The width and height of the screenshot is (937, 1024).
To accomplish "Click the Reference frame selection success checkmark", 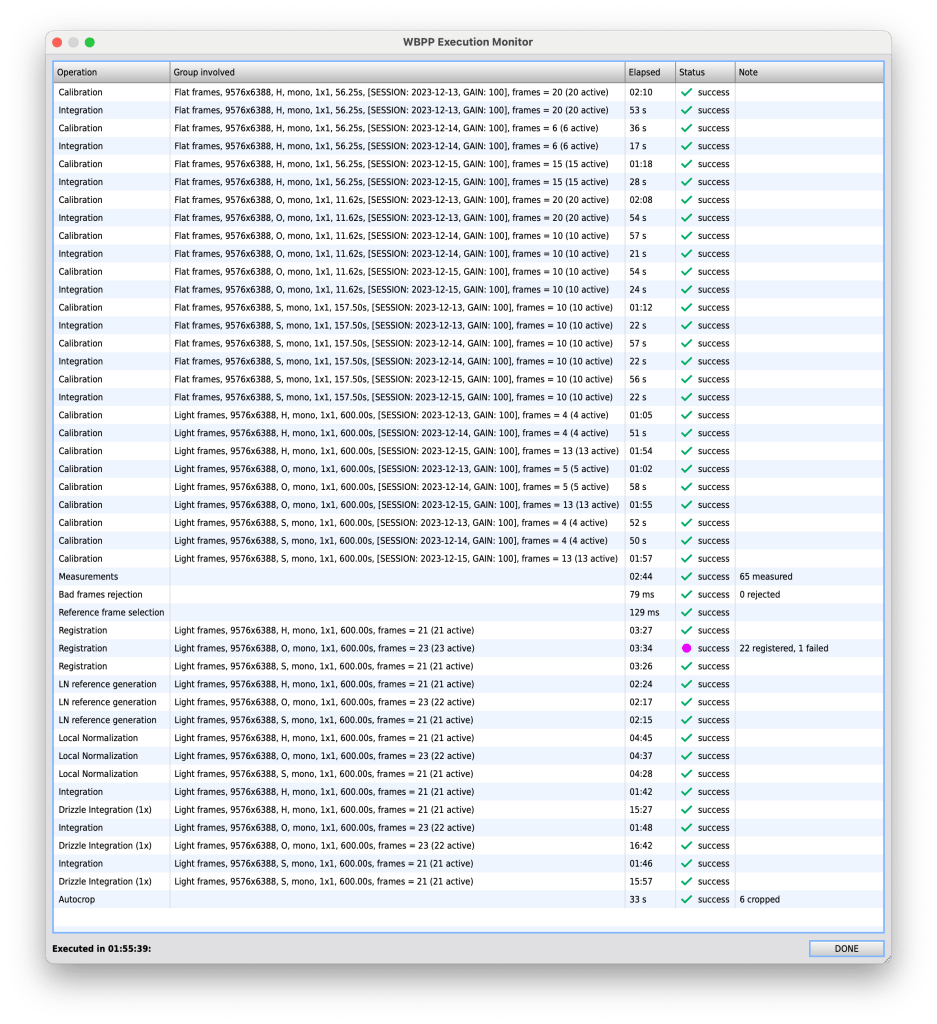I will (686, 612).
